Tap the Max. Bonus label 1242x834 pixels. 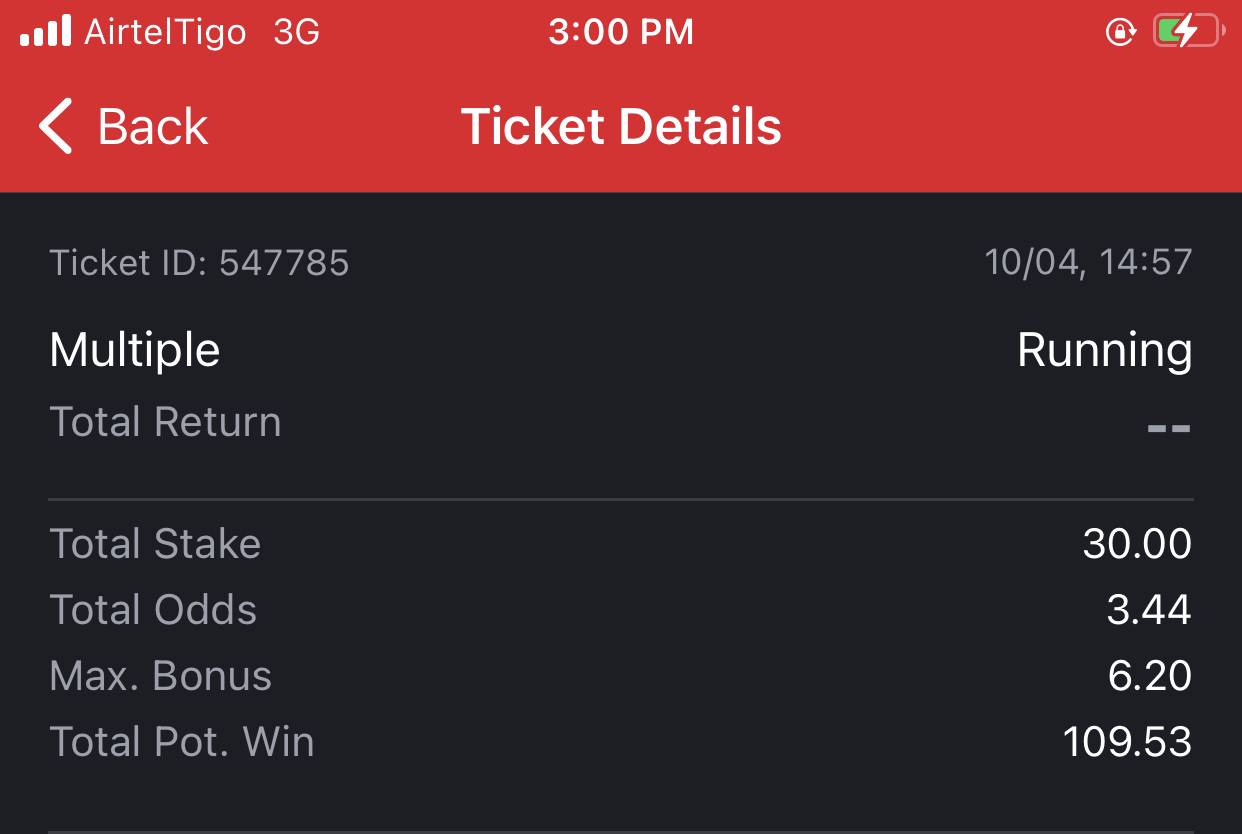160,676
